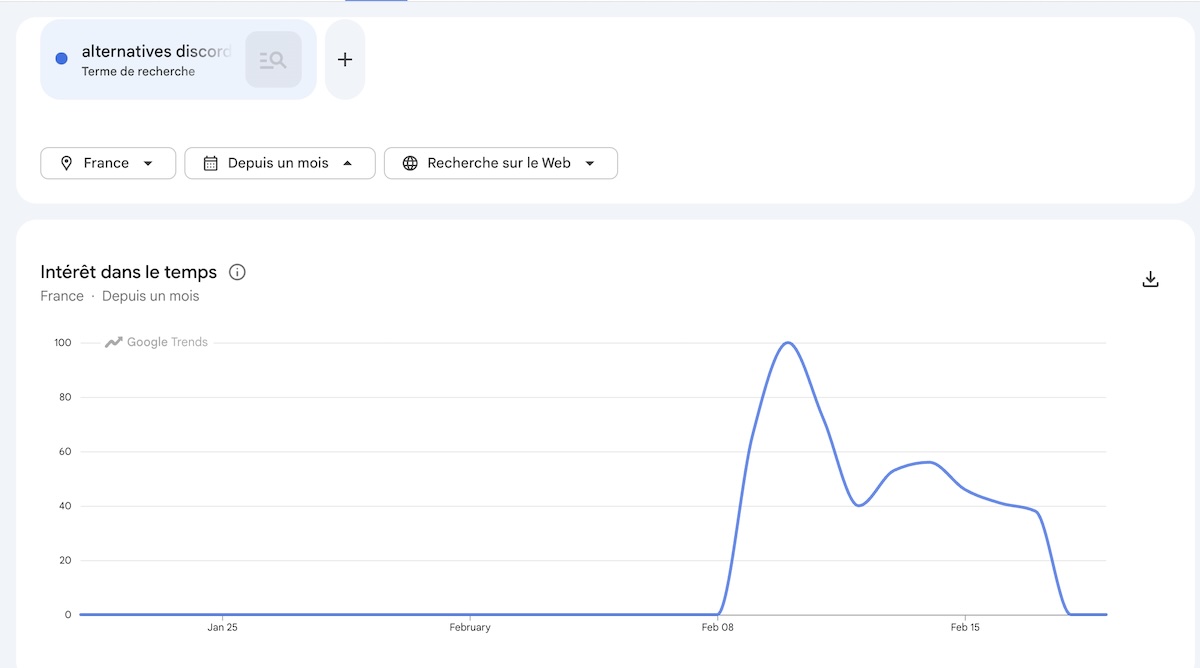
Task: Expand the Recherche sur le Web dropdown arrow
Action: 590,163
